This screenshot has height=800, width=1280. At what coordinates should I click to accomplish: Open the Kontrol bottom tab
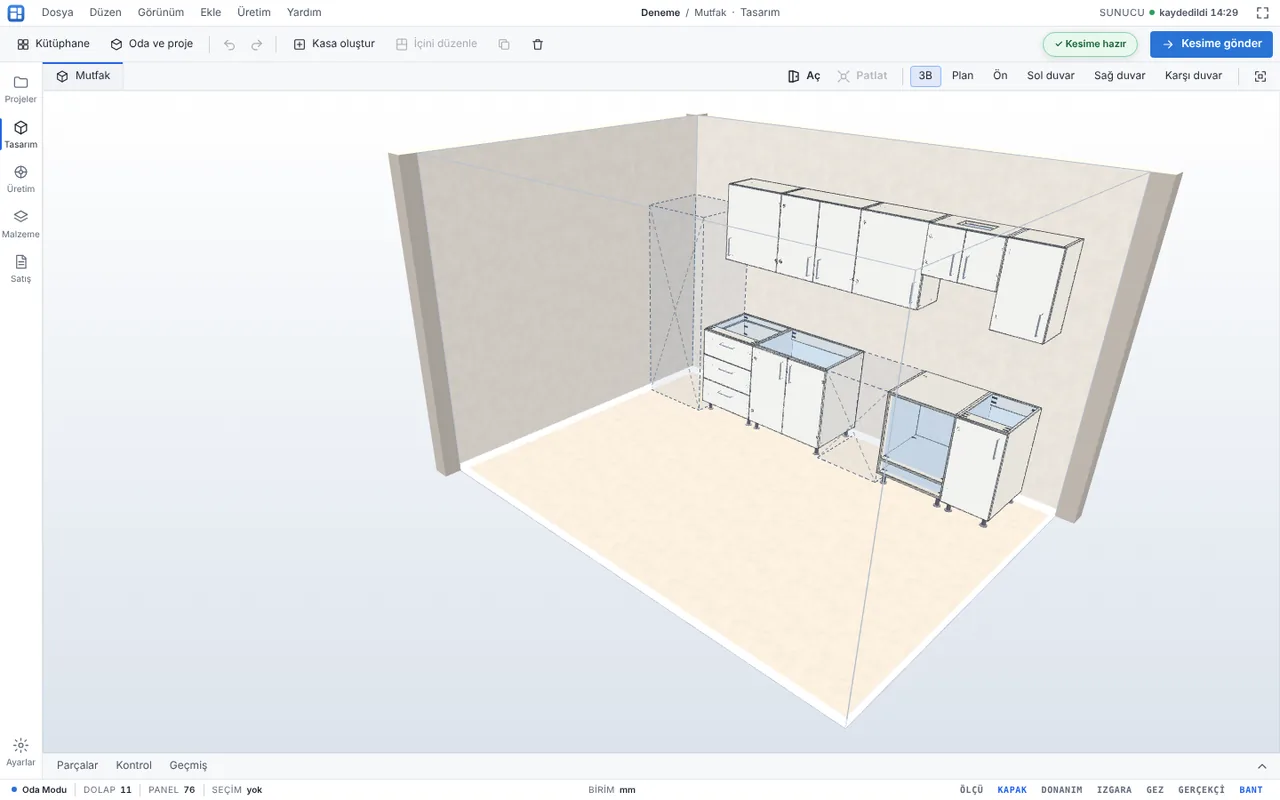click(x=133, y=766)
